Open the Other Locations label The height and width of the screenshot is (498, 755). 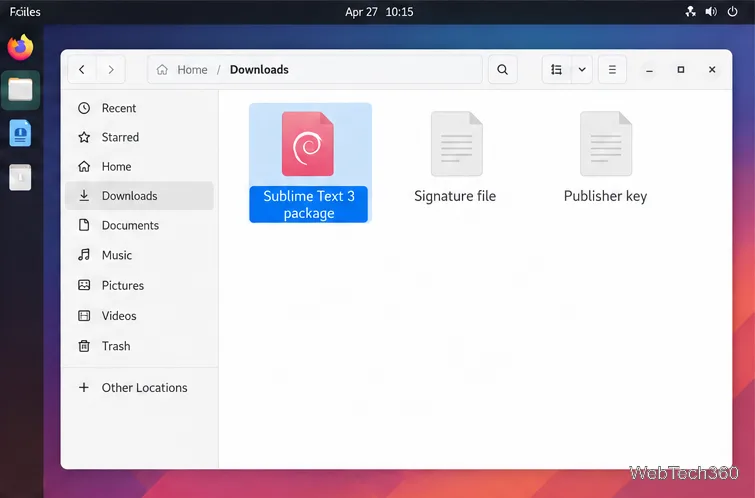pyautogui.click(x=144, y=388)
